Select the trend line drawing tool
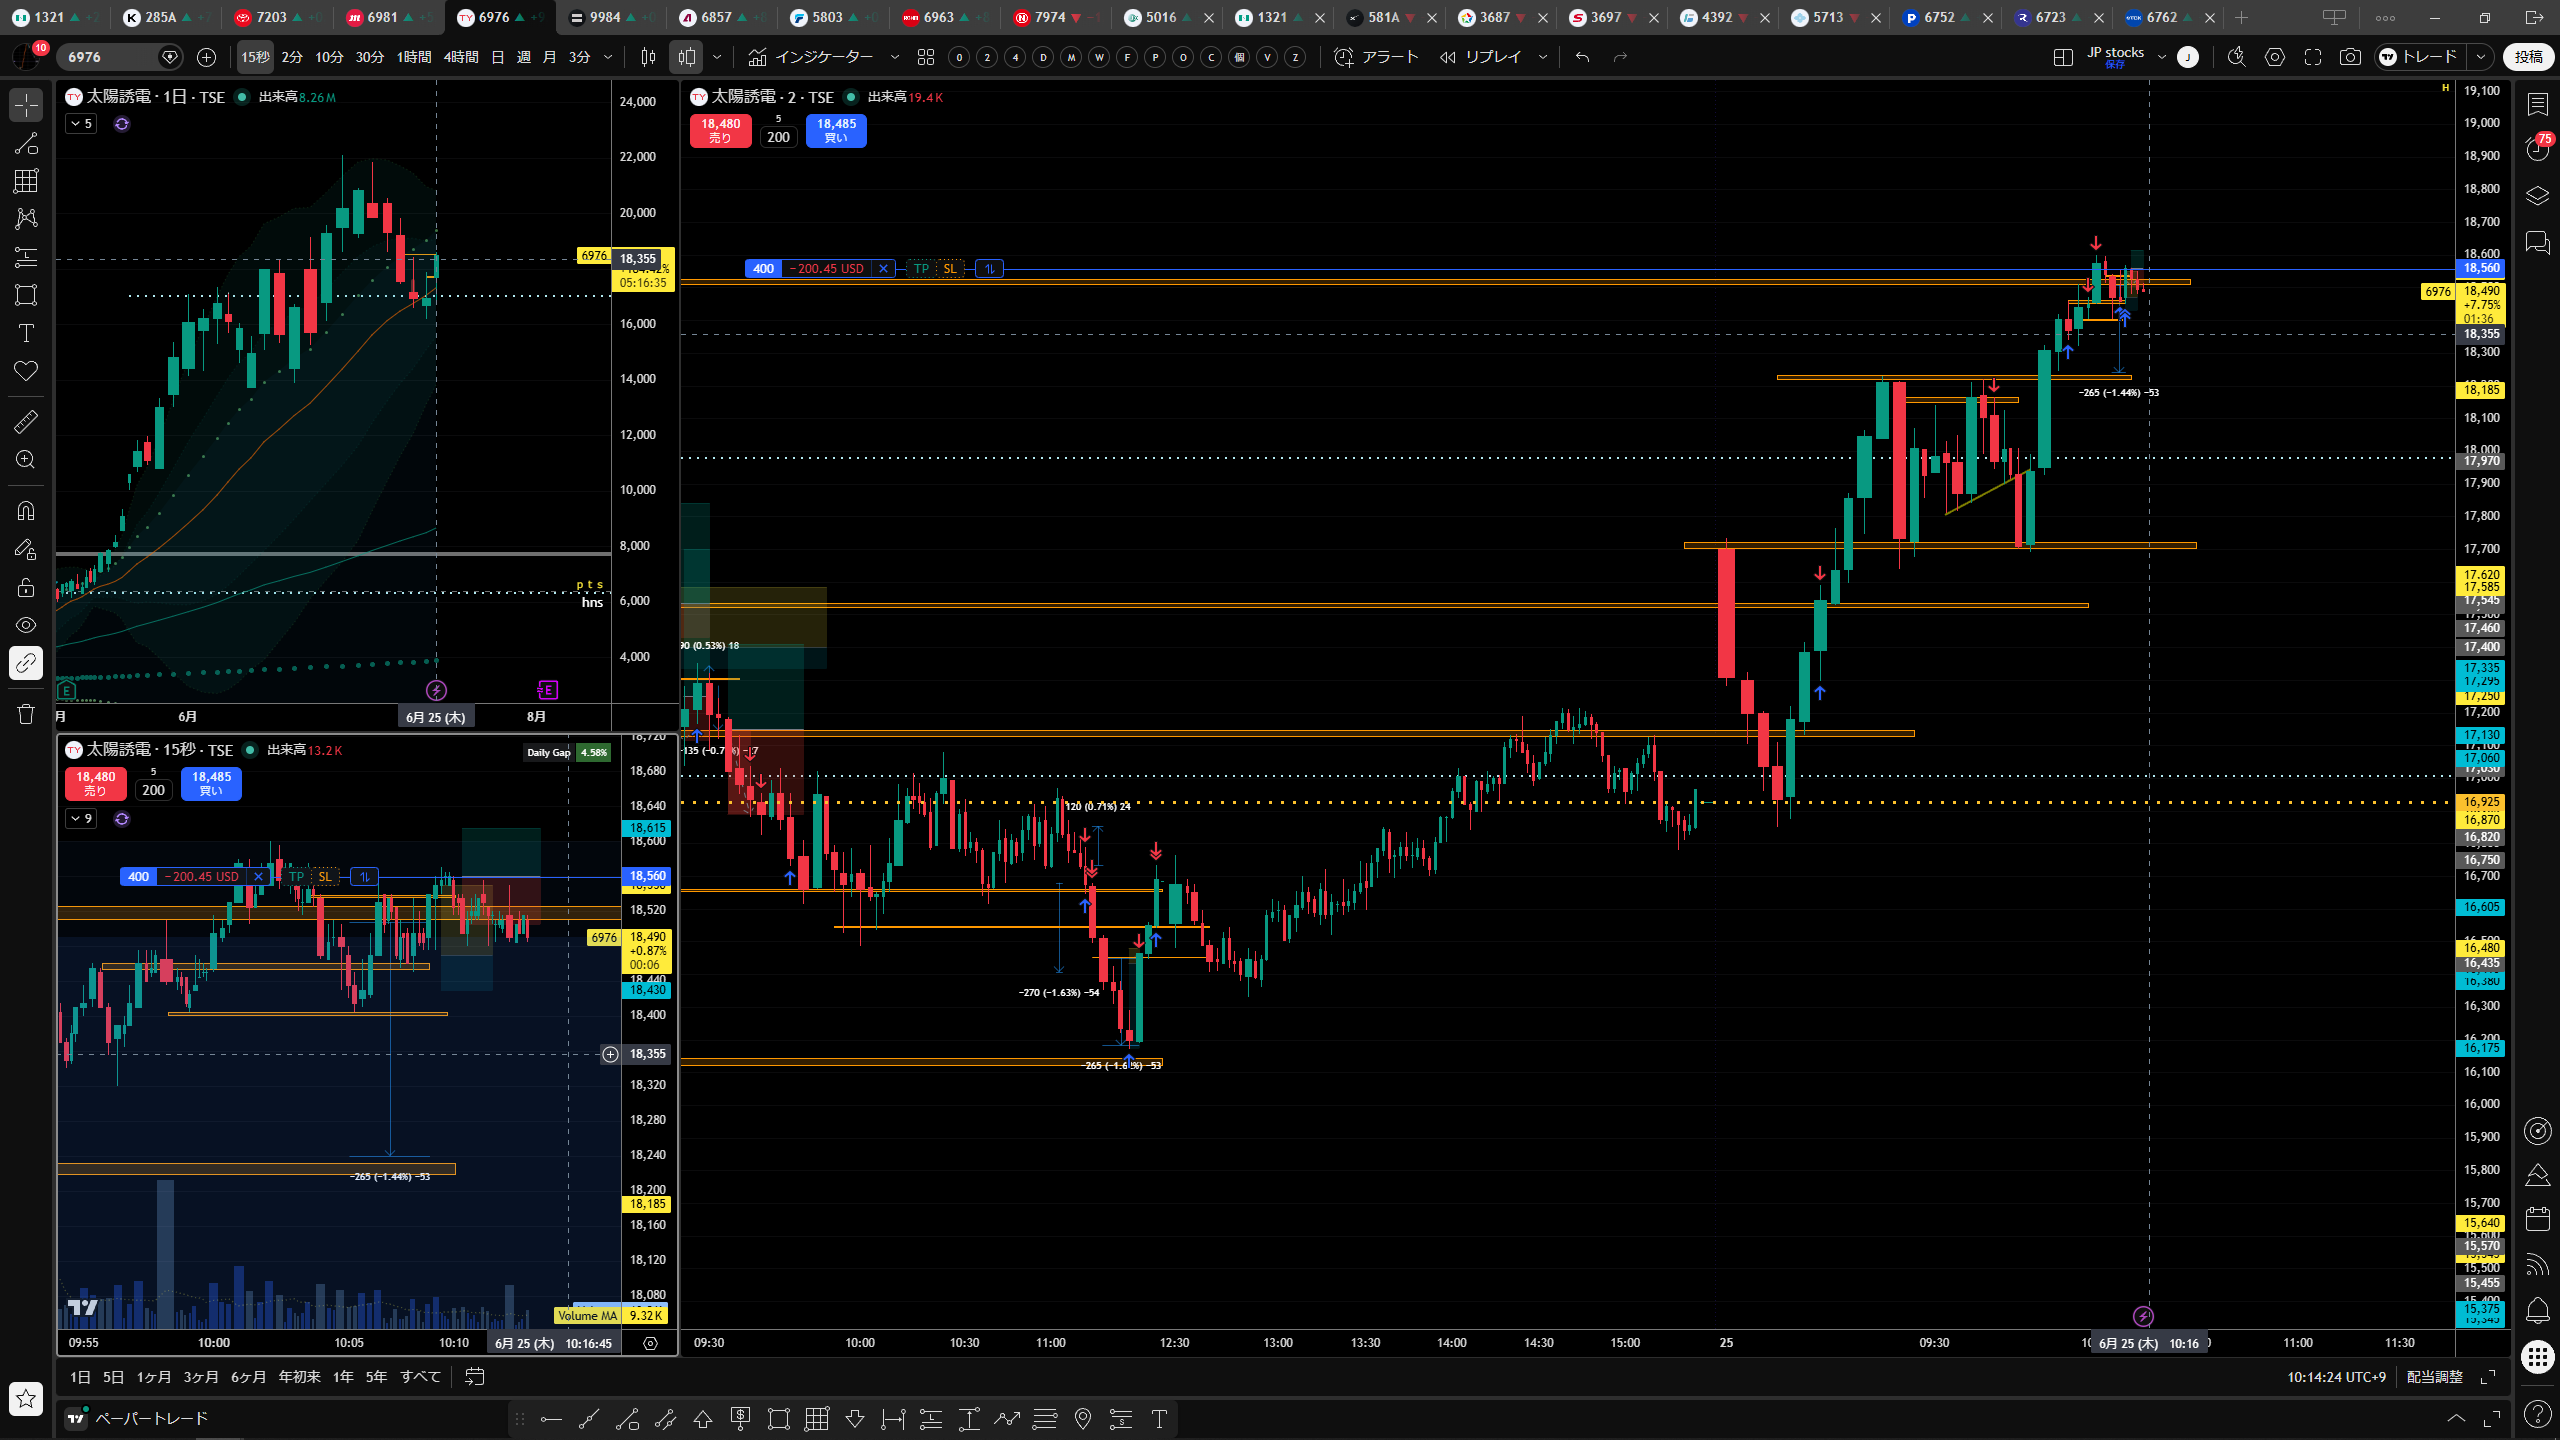The width and height of the screenshot is (2560, 1440). coord(26,143)
